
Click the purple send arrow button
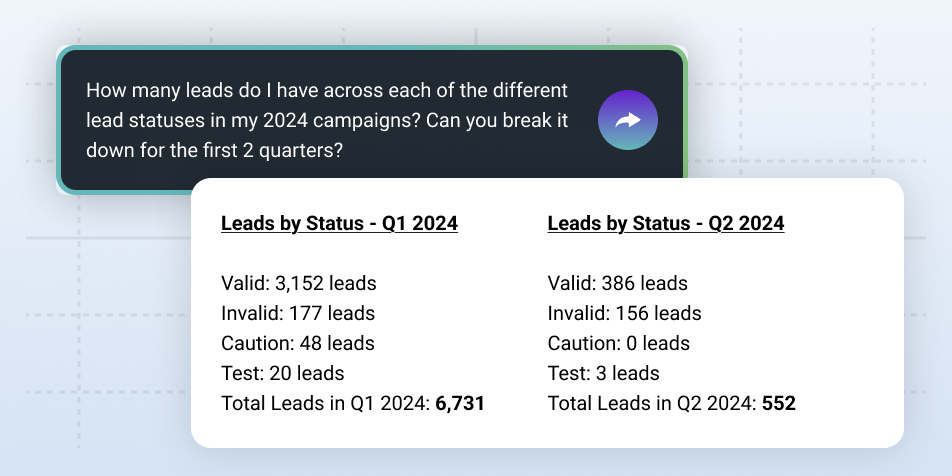click(627, 120)
